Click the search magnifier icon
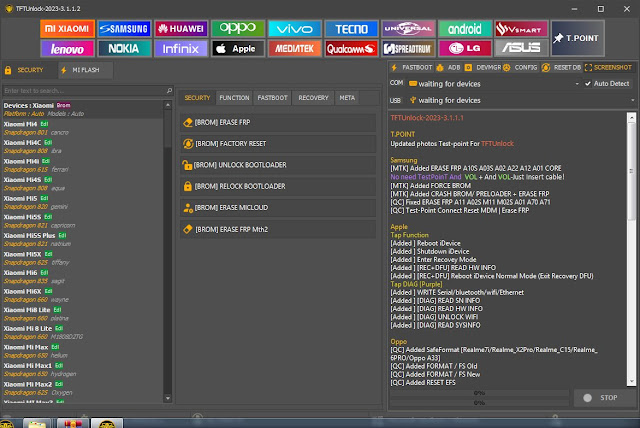 click(x=169, y=91)
